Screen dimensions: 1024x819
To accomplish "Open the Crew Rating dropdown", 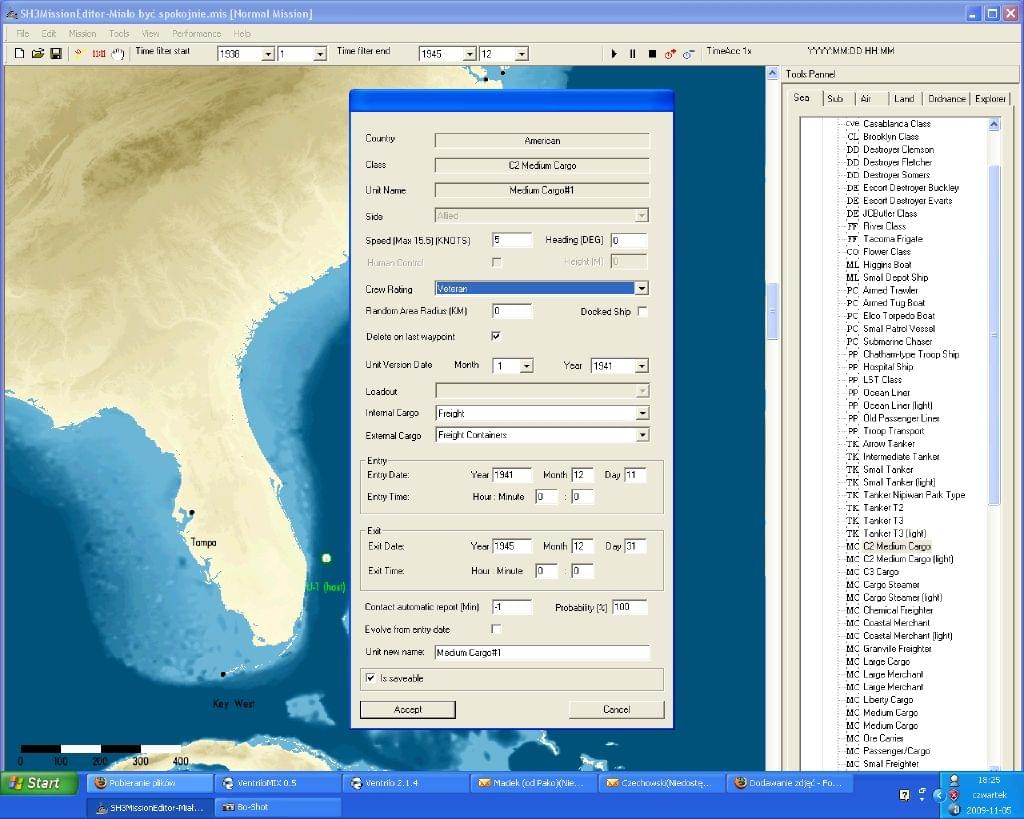I will [x=641, y=288].
